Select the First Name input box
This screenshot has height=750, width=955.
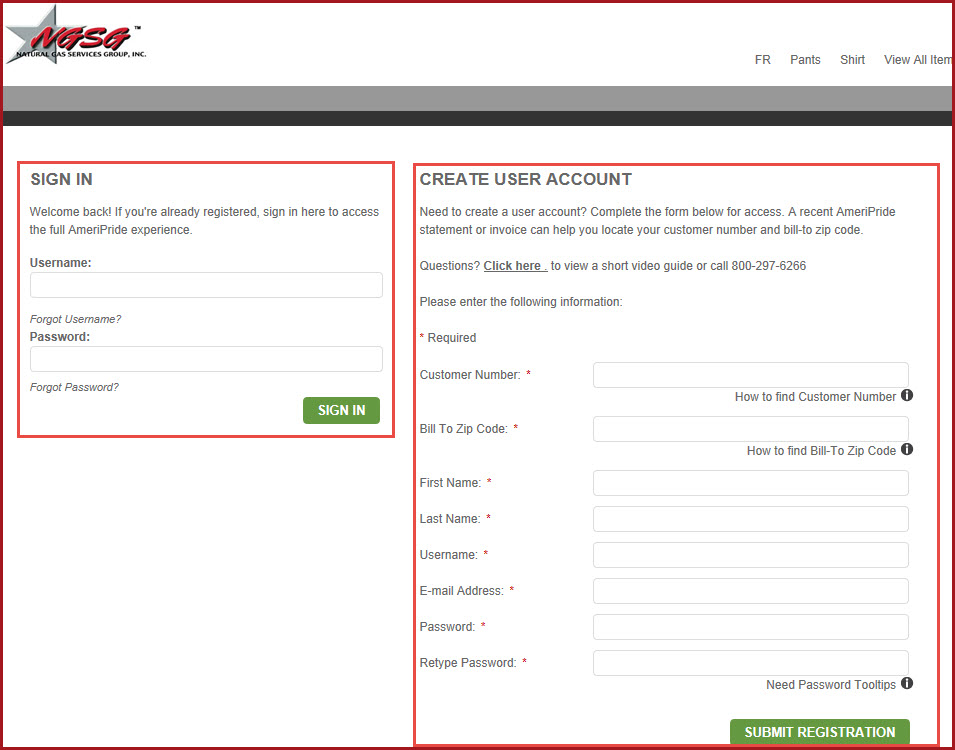pyautogui.click(x=750, y=483)
